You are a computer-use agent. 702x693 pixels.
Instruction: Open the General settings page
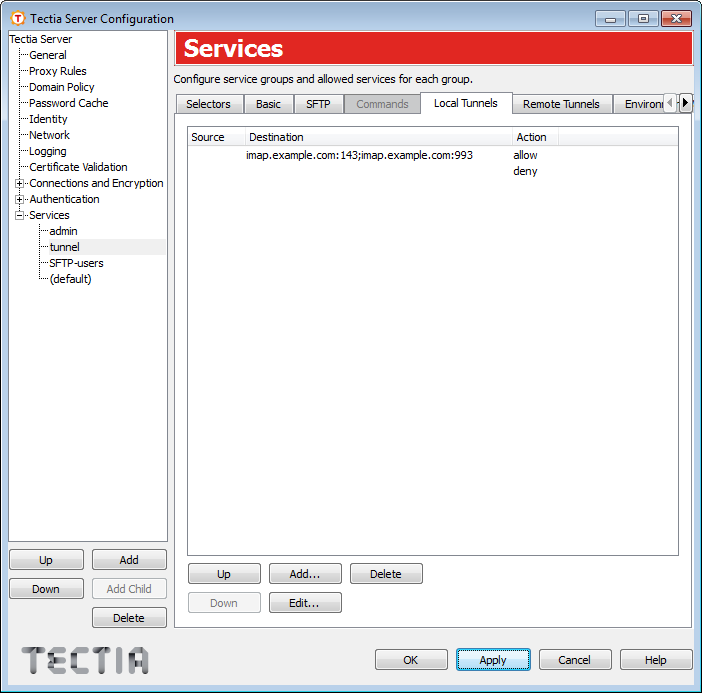tap(48, 55)
